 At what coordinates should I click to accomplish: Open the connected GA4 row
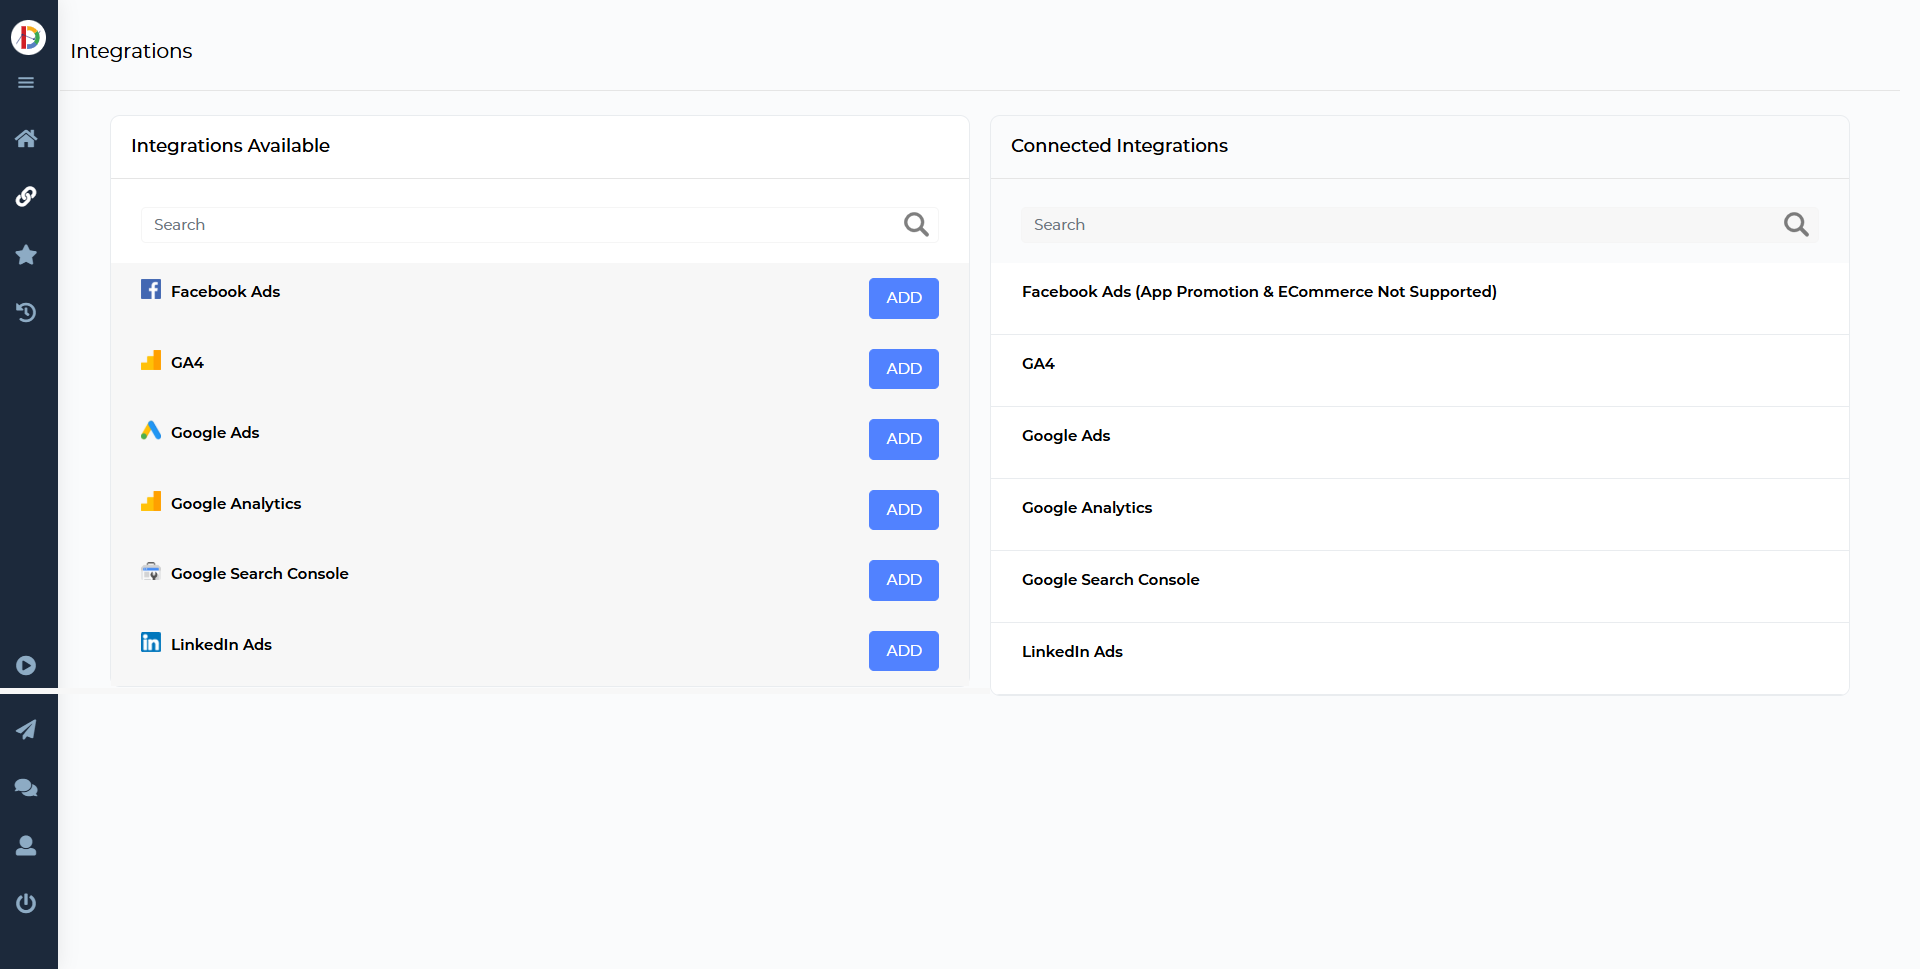(x=1420, y=371)
